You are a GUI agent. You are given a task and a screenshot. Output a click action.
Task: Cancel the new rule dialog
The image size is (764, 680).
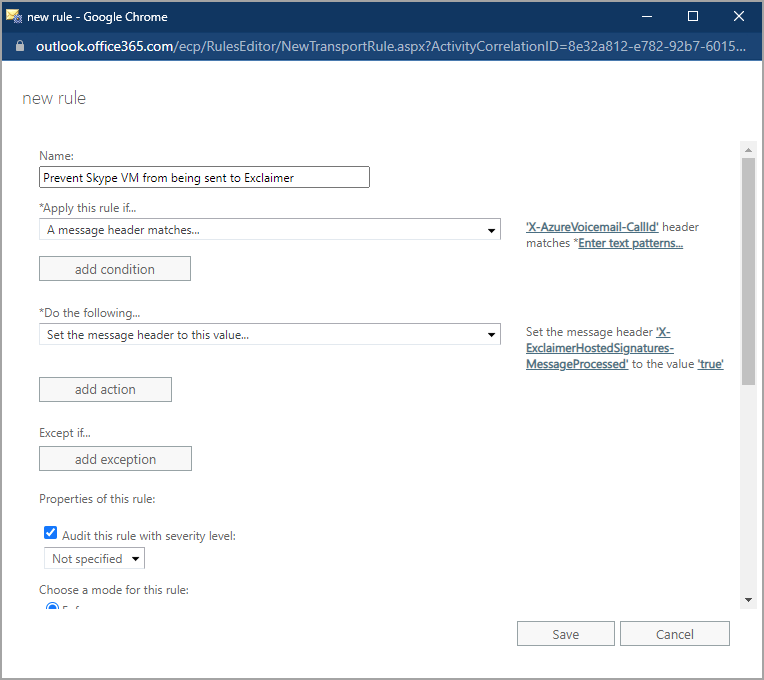coord(674,634)
